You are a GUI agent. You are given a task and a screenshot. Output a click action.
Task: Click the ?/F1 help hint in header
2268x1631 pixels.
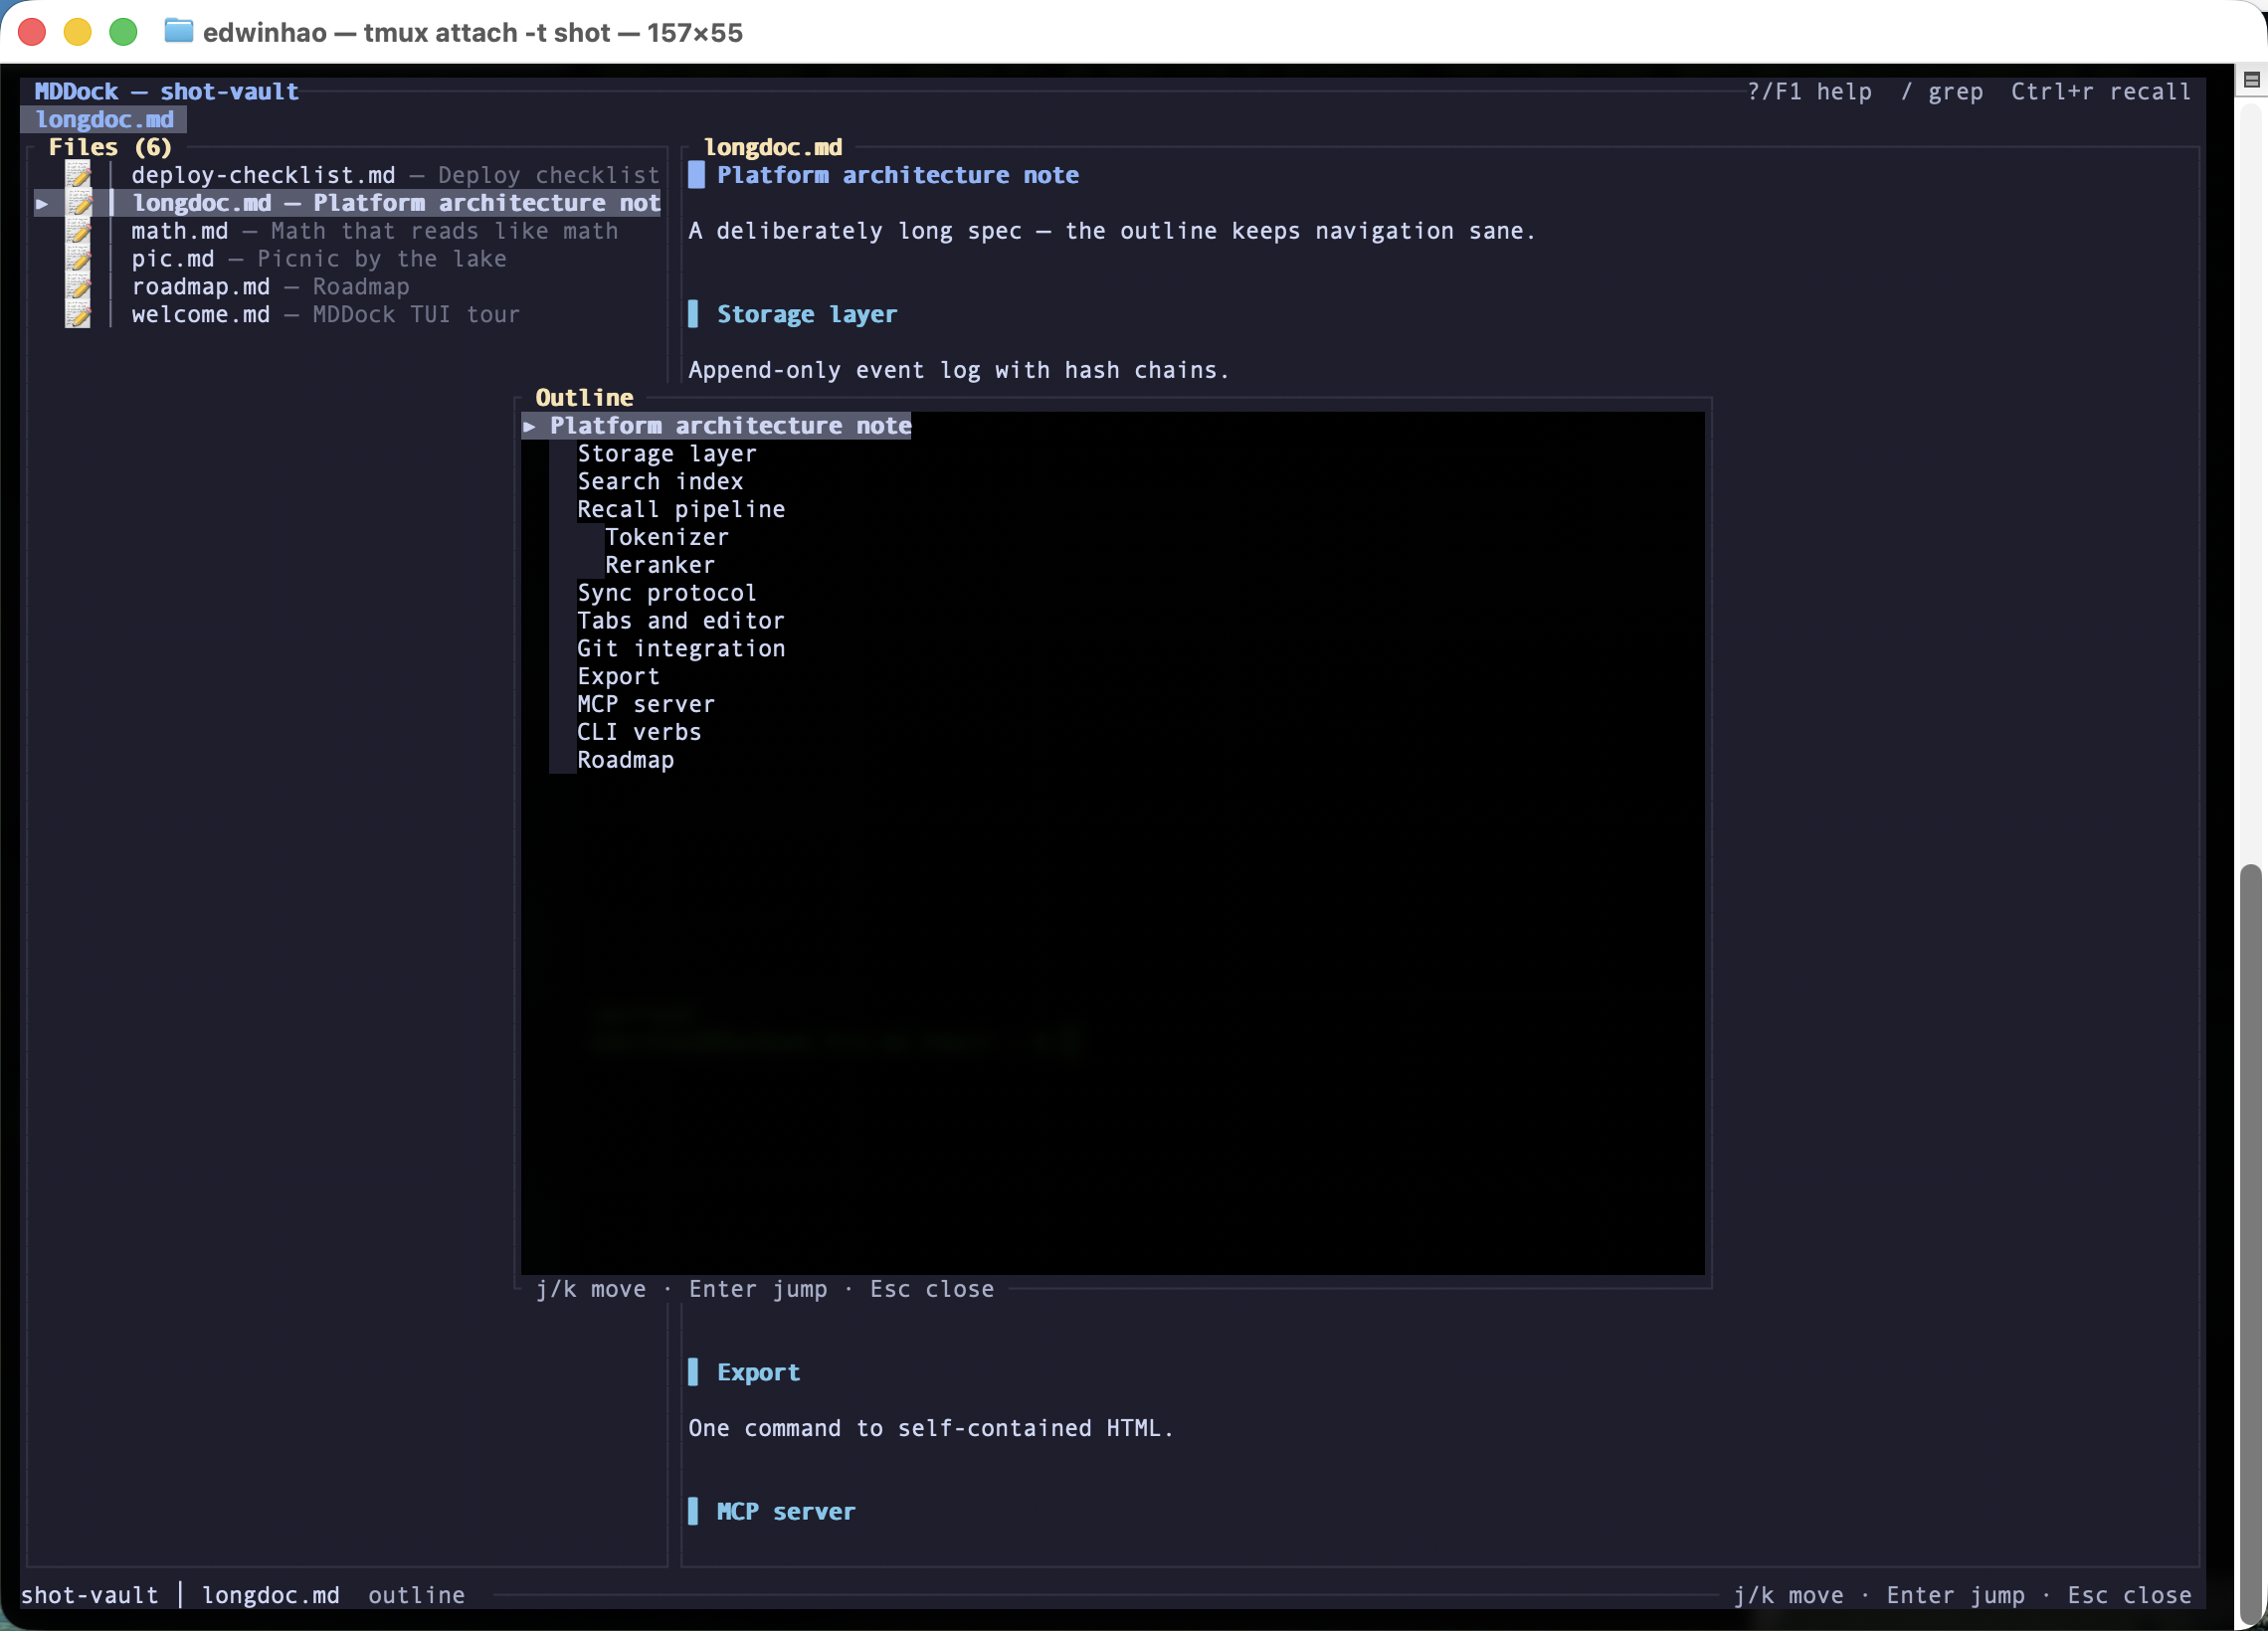click(1809, 92)
